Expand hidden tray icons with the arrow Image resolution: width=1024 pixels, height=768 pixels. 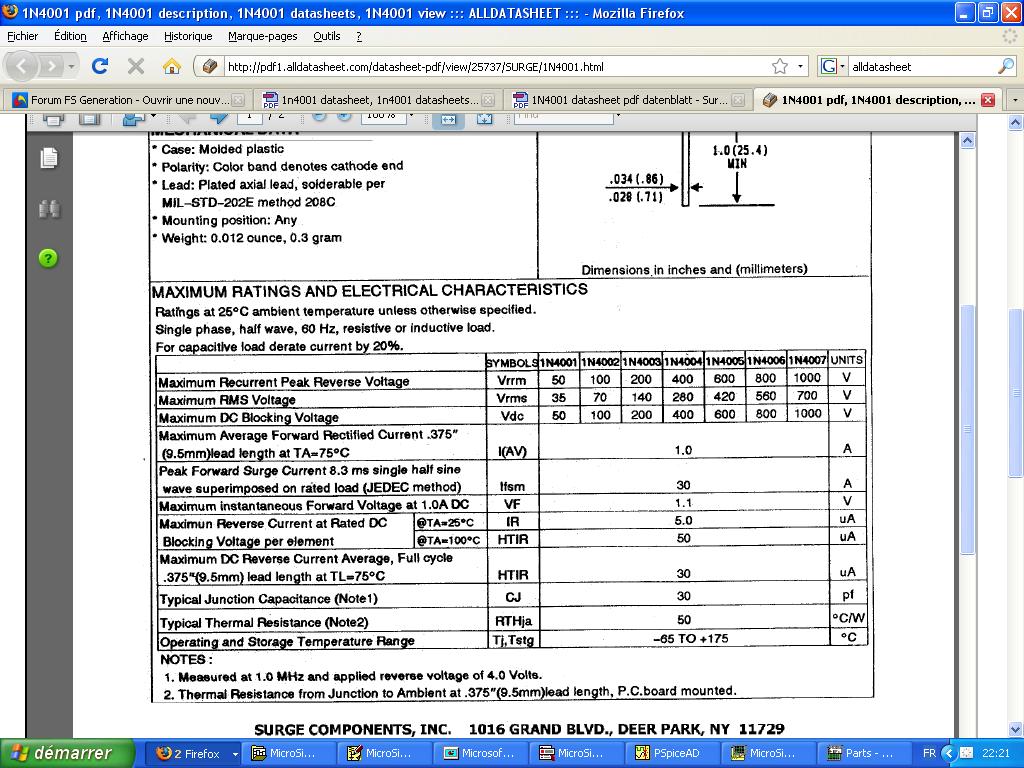pos(950,754)
